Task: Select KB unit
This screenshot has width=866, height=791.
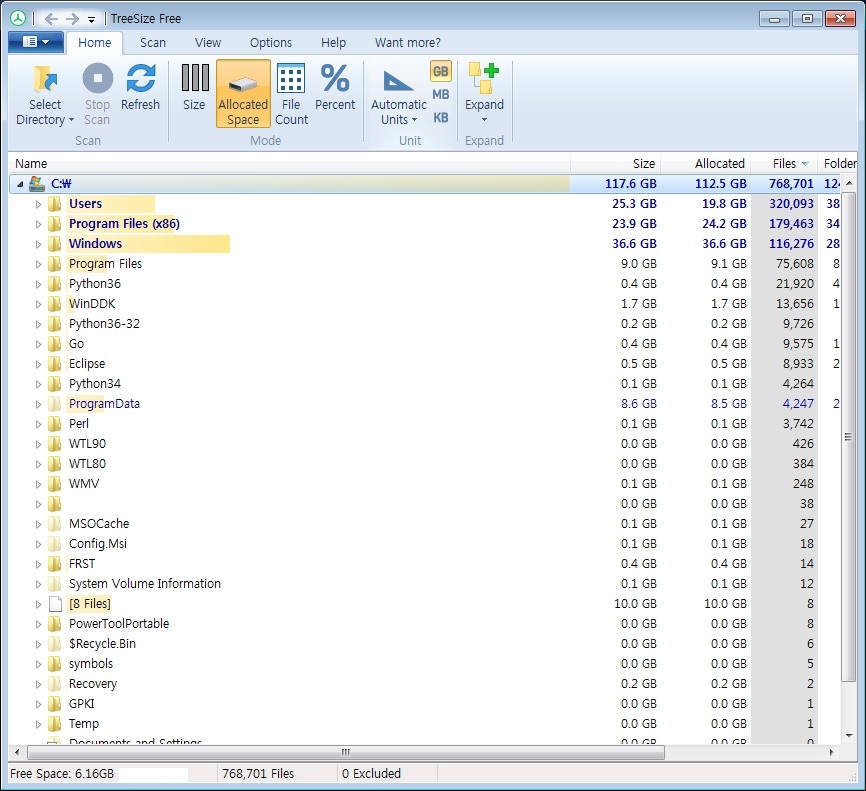Action: (x=440, y=118)
